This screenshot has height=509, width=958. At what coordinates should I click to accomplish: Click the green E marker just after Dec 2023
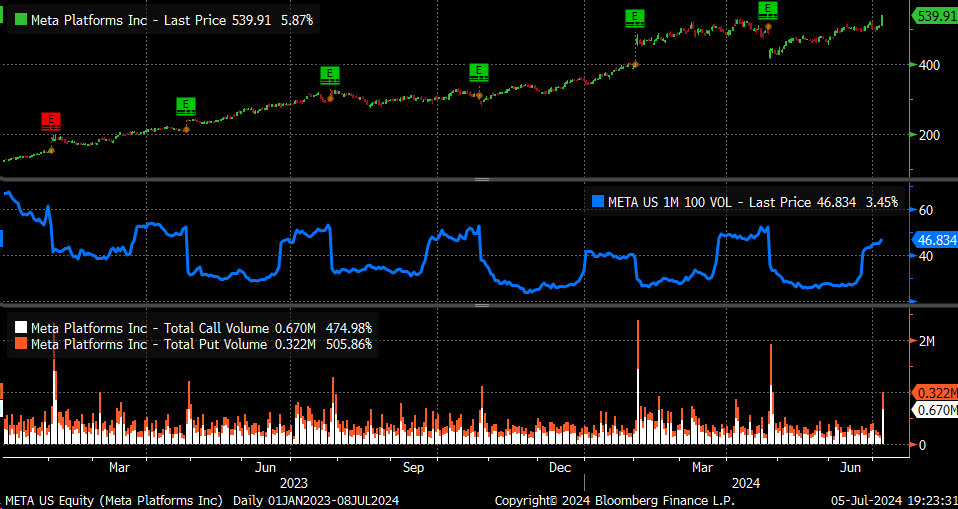pos(635,18)
